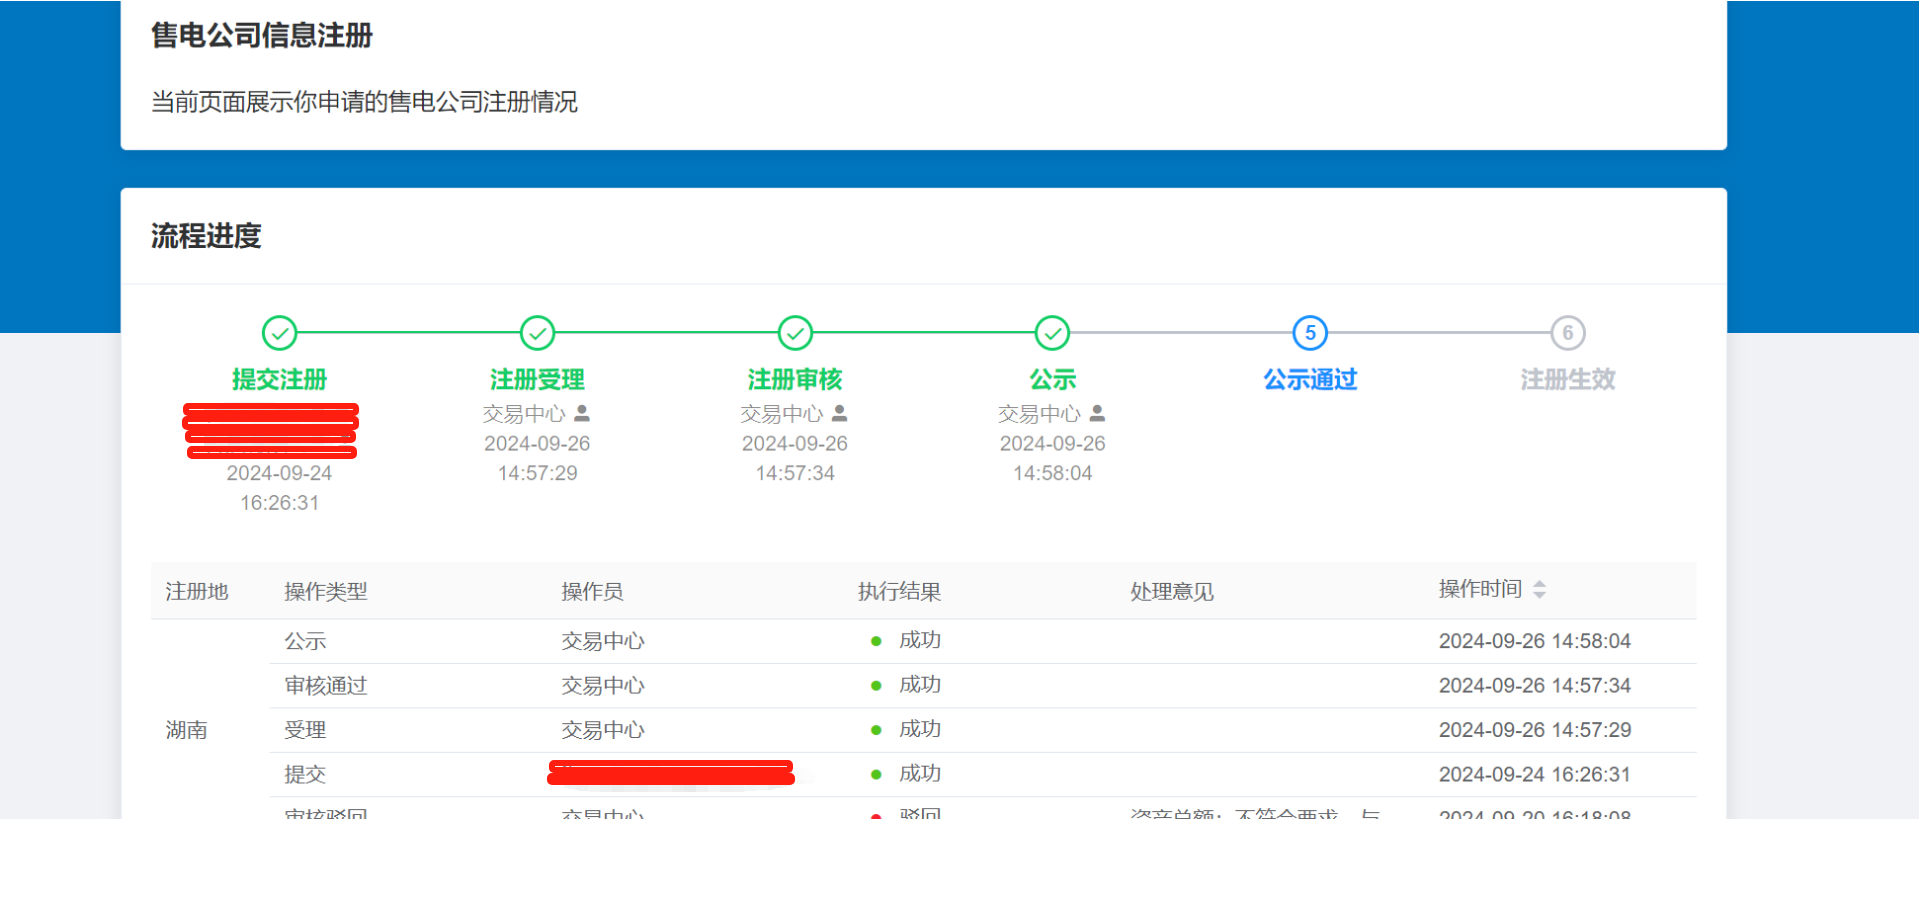The image size is (1920, 907).
Task: Click the 审核通过 operation type cell
Action: click(326, 686)
